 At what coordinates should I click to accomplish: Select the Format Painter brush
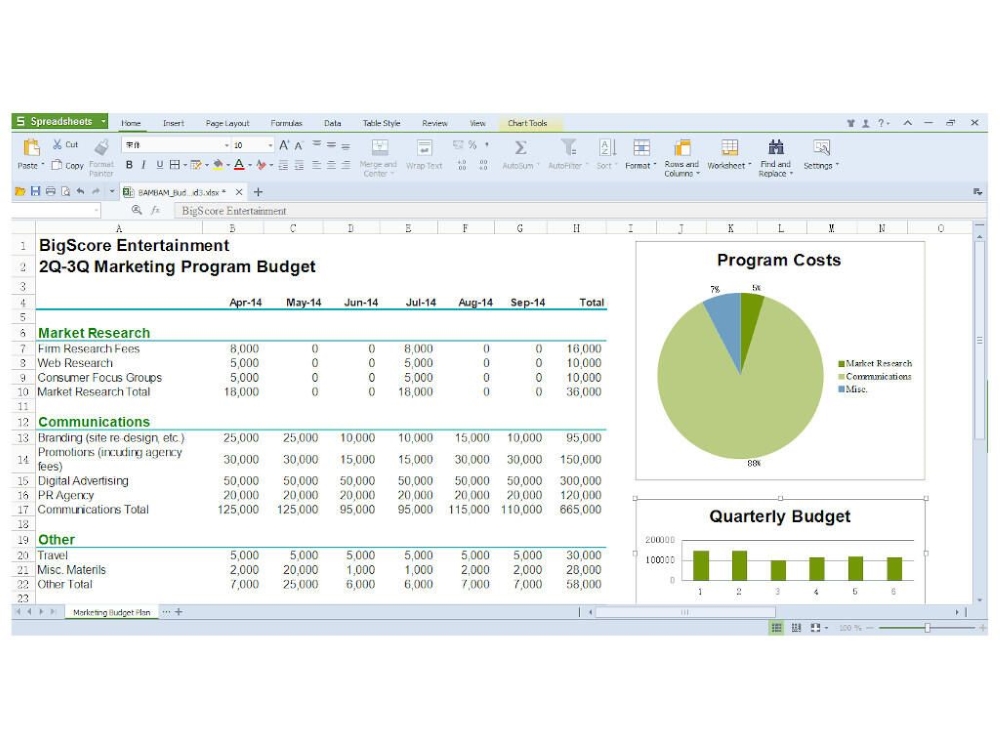click(101, 148)
